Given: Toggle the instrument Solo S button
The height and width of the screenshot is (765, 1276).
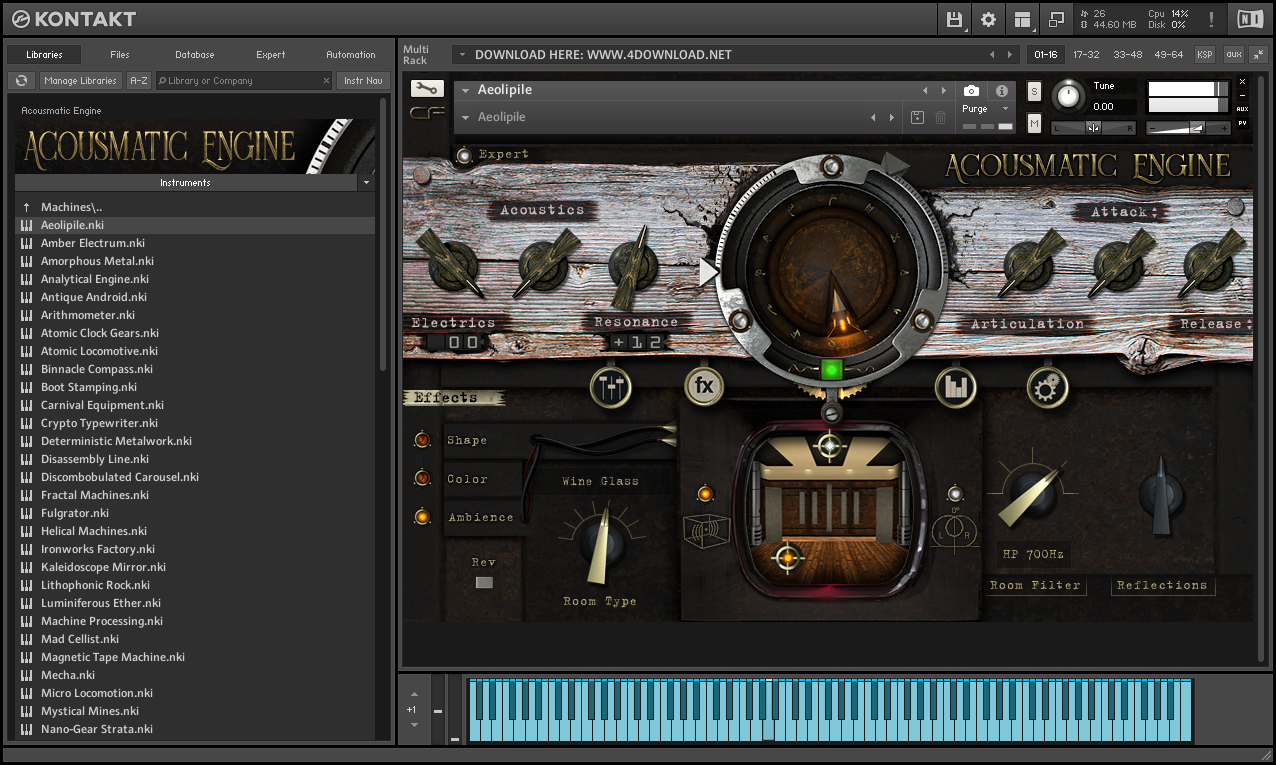Looking at the screenshot, I should pyautogui.click(x=1034, y=92).
